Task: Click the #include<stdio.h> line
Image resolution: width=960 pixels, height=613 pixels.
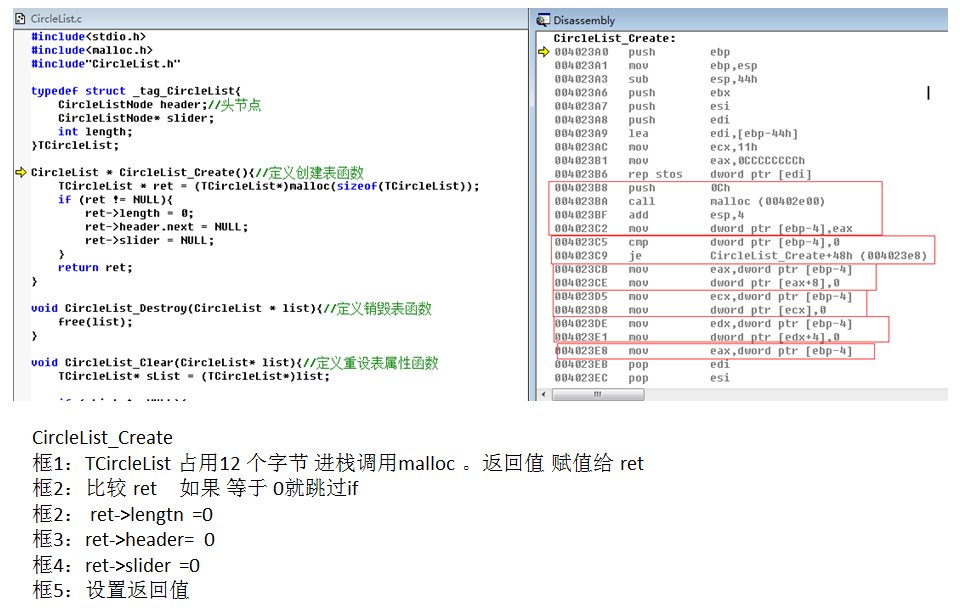Action: (x=89, y=37)
